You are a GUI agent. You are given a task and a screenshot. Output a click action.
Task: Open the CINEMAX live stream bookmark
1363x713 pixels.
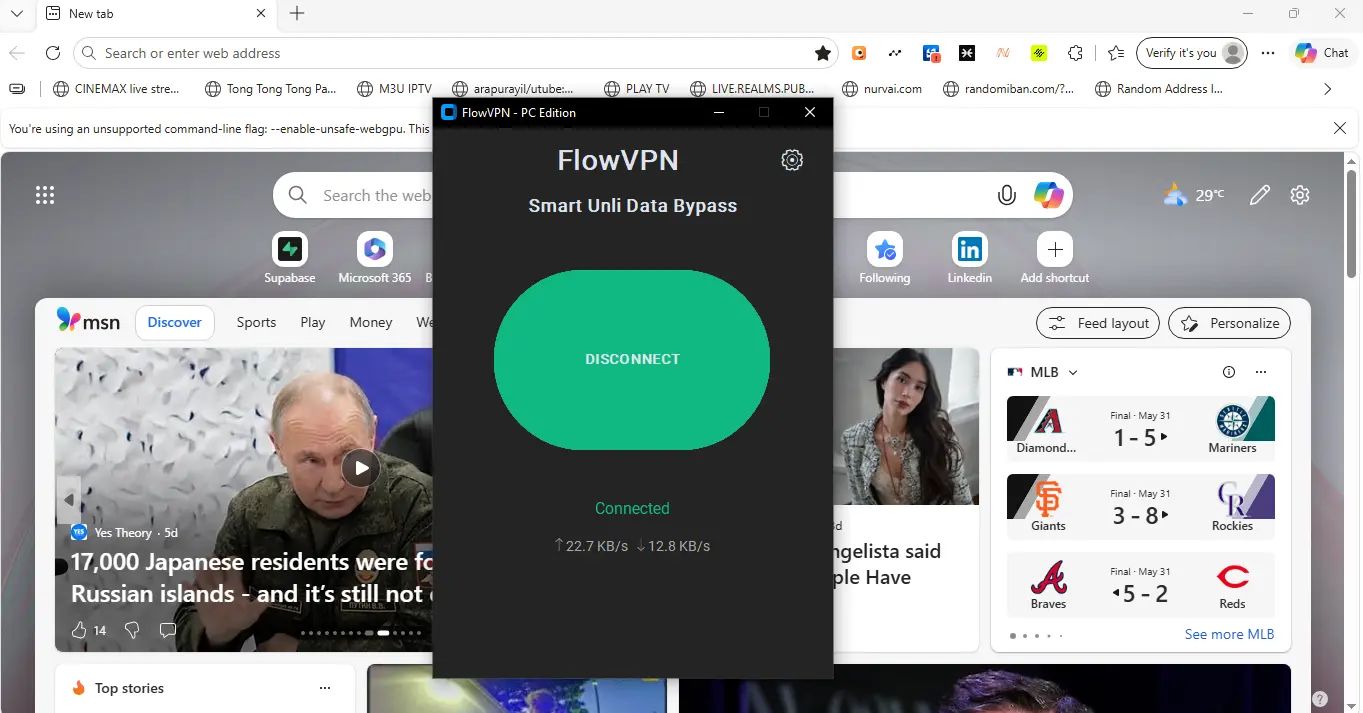pos(116,89)
